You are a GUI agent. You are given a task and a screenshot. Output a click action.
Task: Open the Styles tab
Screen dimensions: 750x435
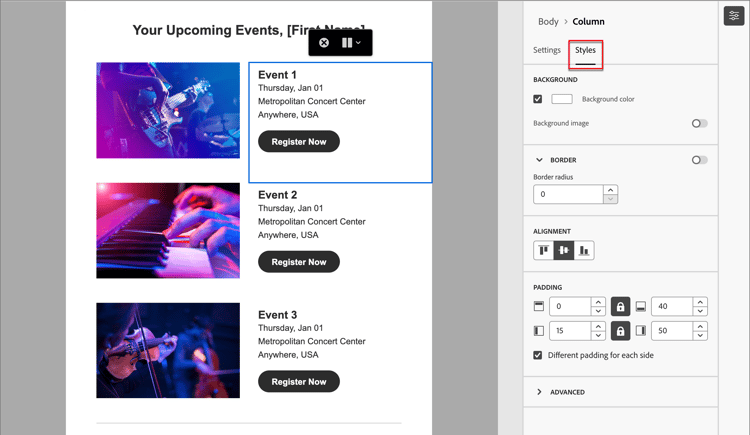(585, 50)
